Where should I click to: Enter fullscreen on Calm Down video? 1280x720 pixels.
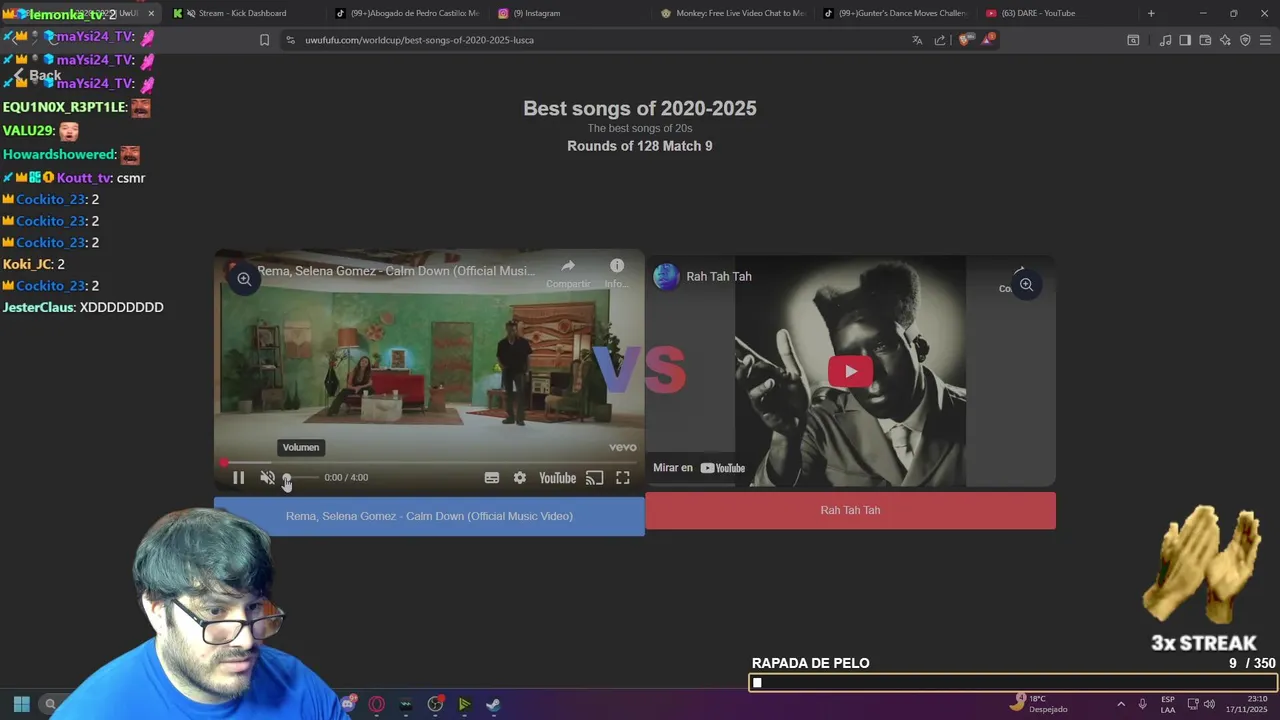click(x=622, y=478)
